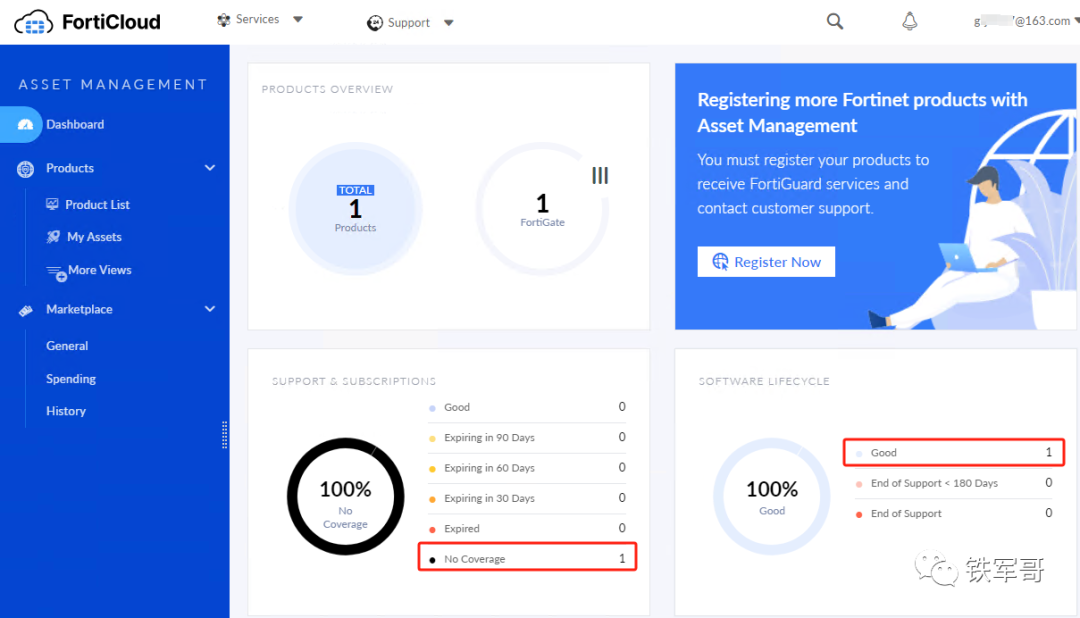Open Product List
Screen dimensions: 1080x618
(x=97, y=205)
